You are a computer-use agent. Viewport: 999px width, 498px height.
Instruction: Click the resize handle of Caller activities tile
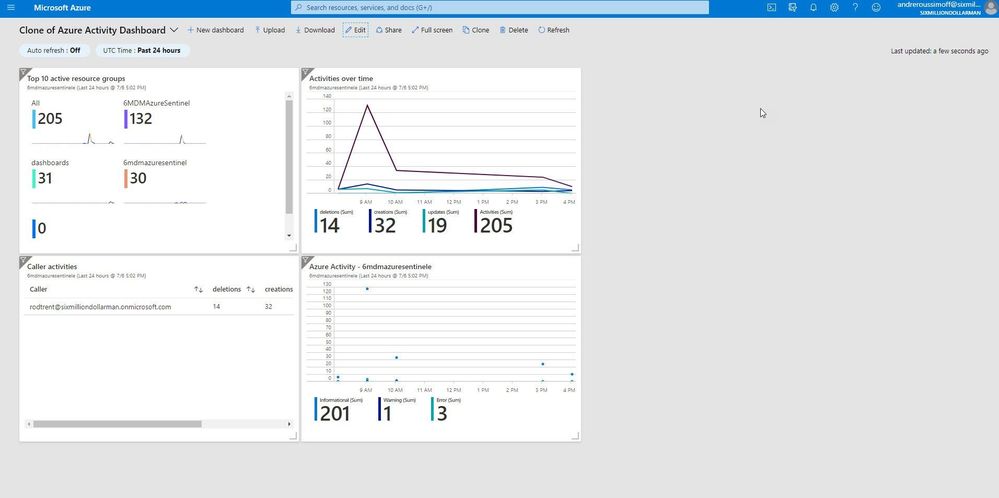pos(293,436)
